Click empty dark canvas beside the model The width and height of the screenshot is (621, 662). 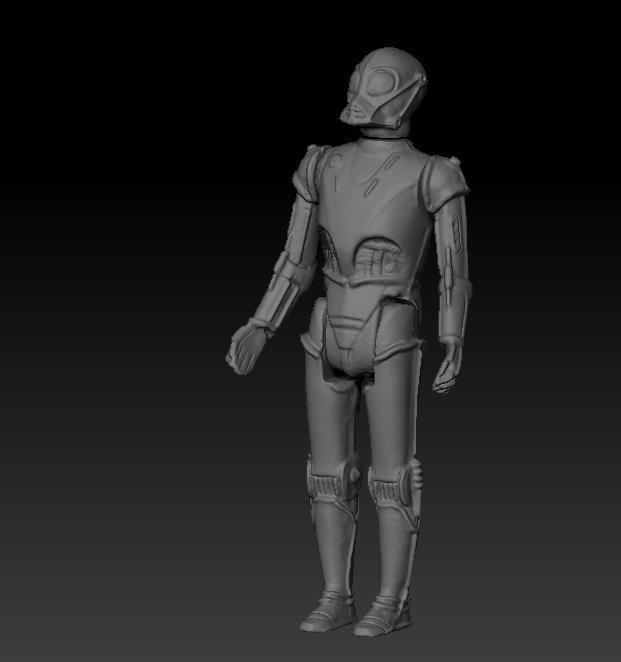pos(127,296)
